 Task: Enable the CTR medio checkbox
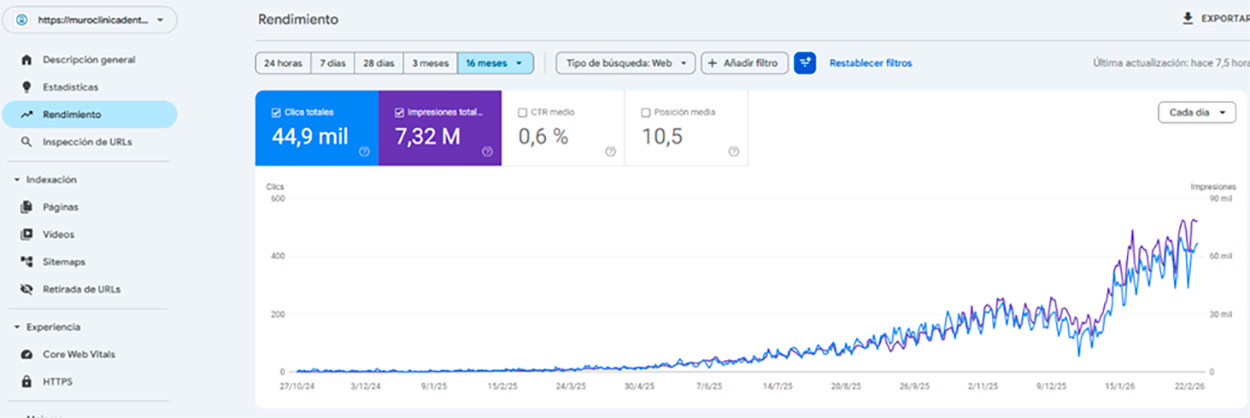(x=522, y=113)
